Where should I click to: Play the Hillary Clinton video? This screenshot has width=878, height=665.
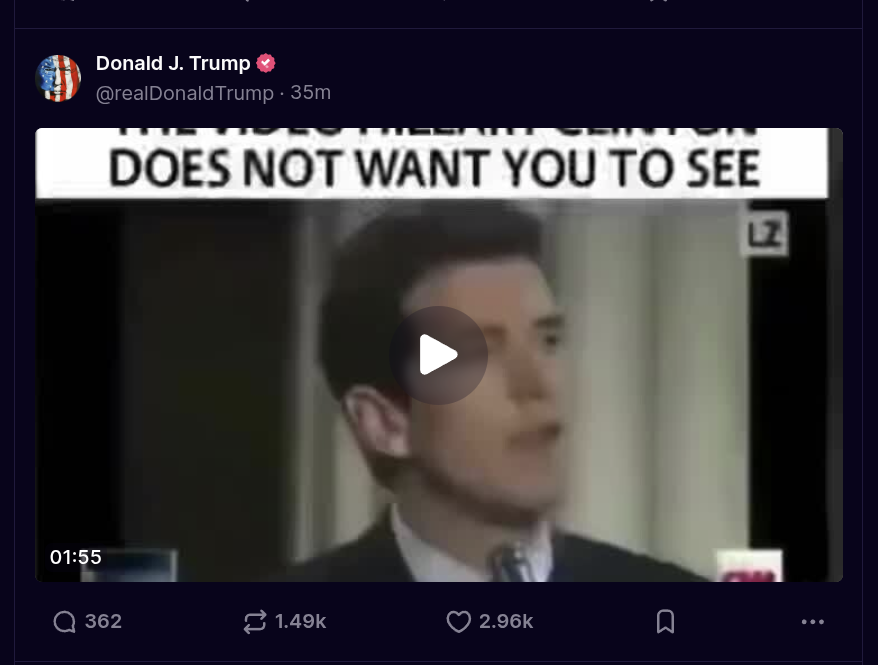tap(438, 355)
